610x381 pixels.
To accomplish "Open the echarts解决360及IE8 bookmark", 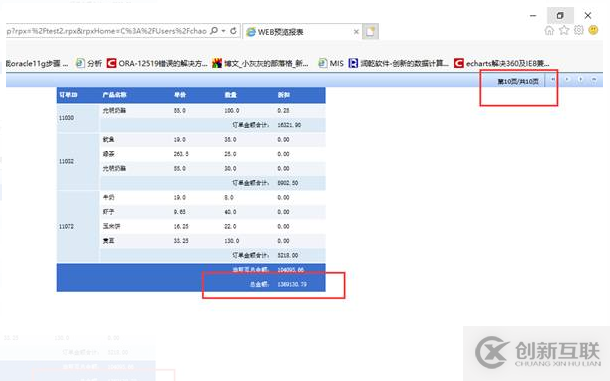I will tap(502, 63).
